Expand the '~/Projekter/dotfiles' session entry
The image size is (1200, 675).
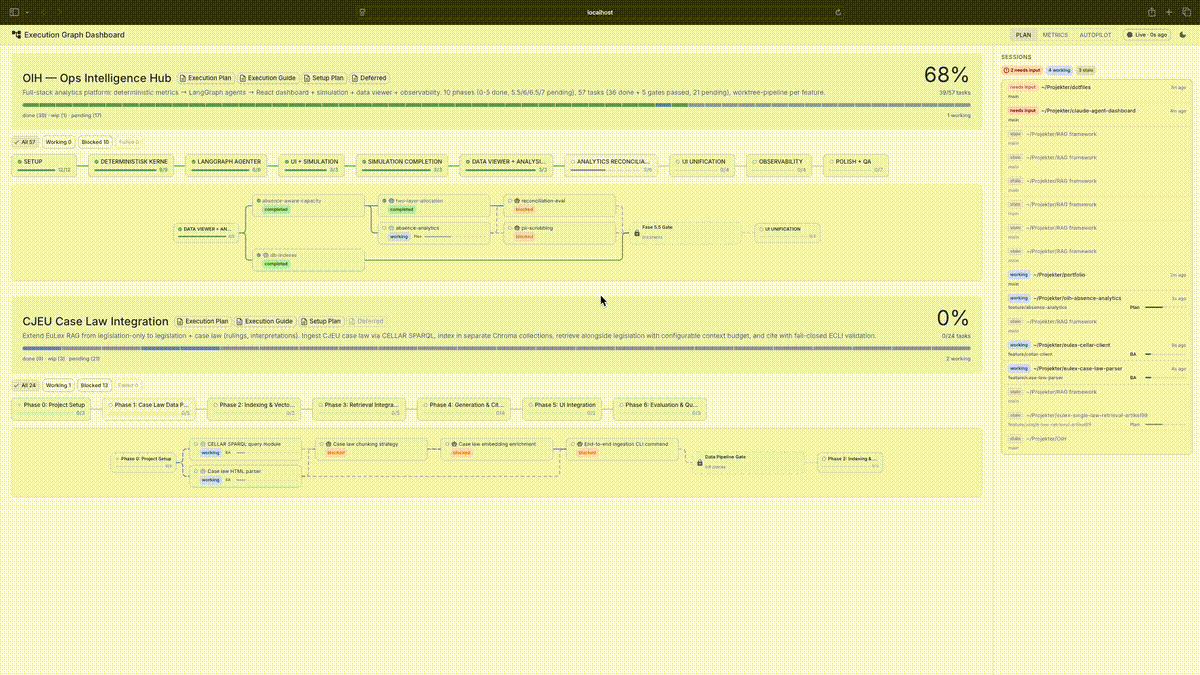[x=1097, y=91]
